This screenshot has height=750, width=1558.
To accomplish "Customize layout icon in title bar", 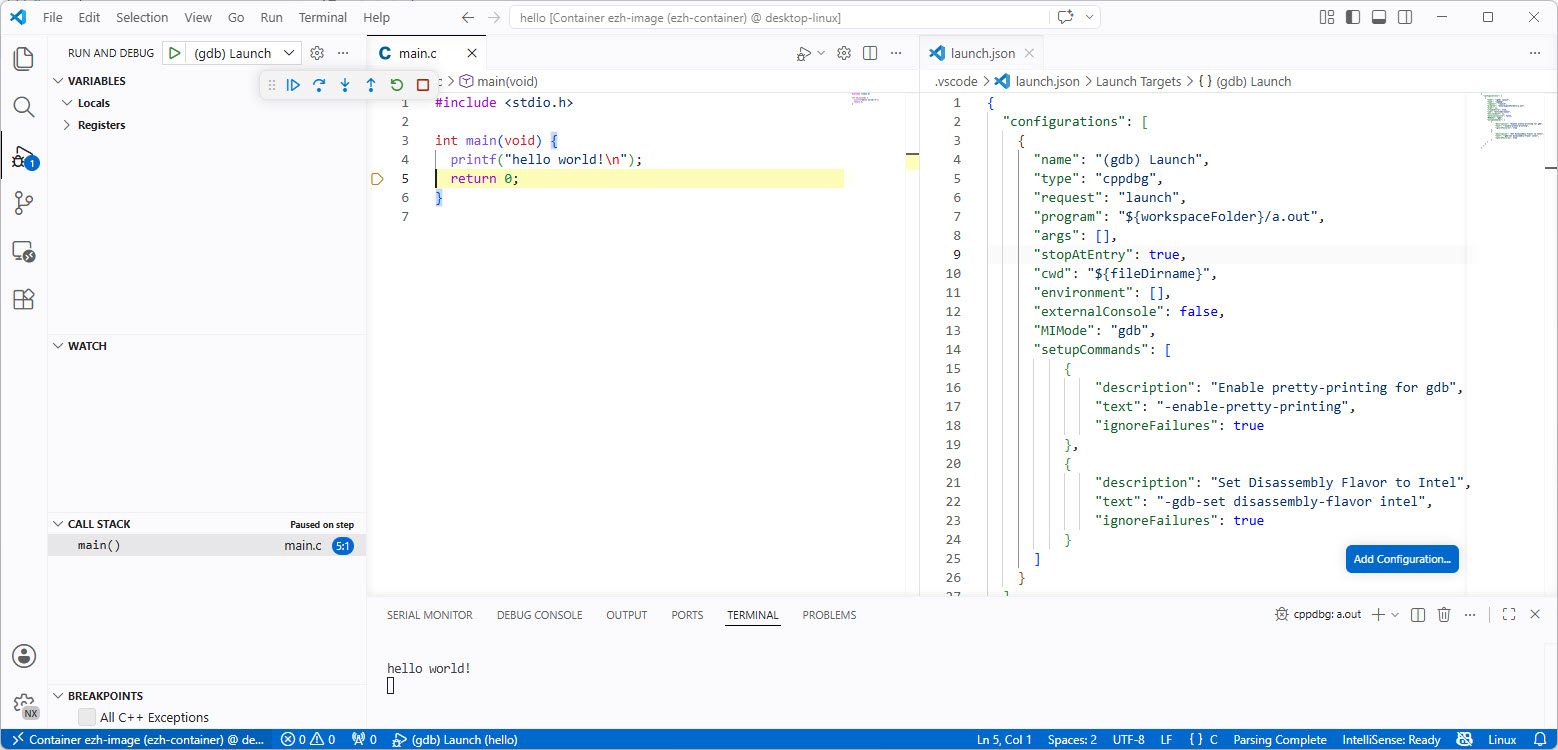I will (x=1327, y=17).
